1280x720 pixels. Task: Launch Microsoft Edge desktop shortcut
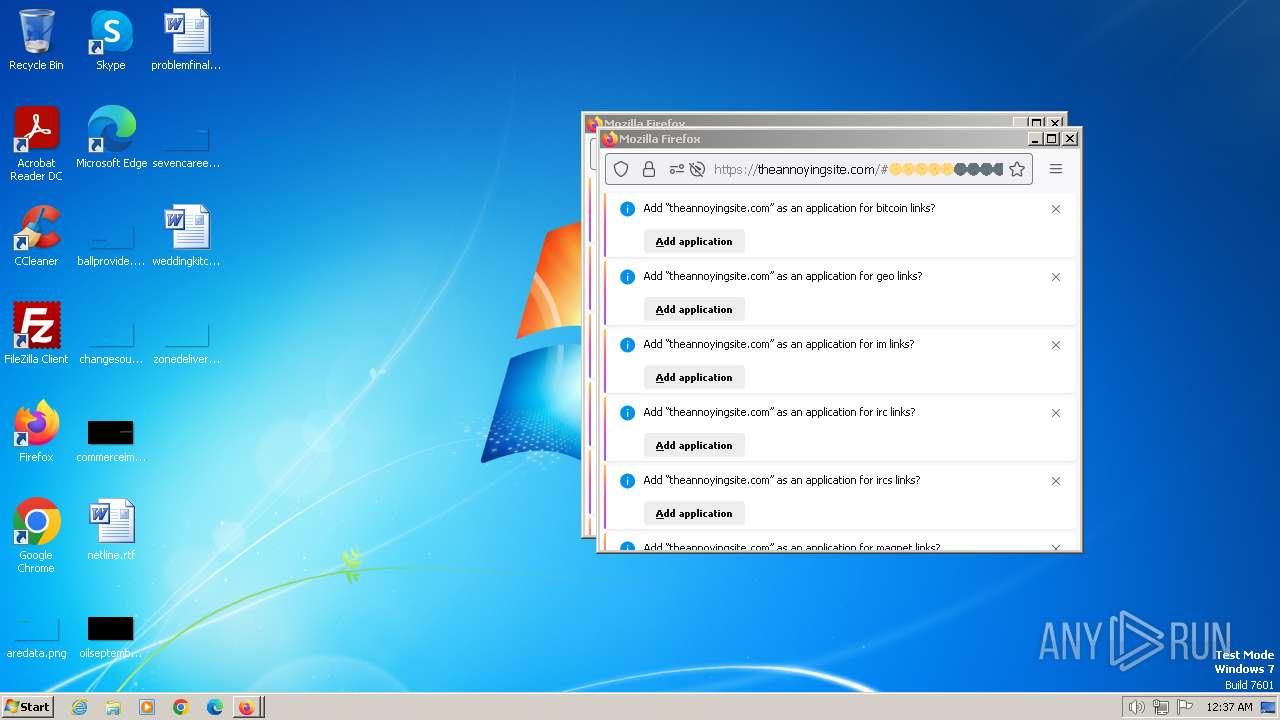pyautogui.click(x=111, y=138)
